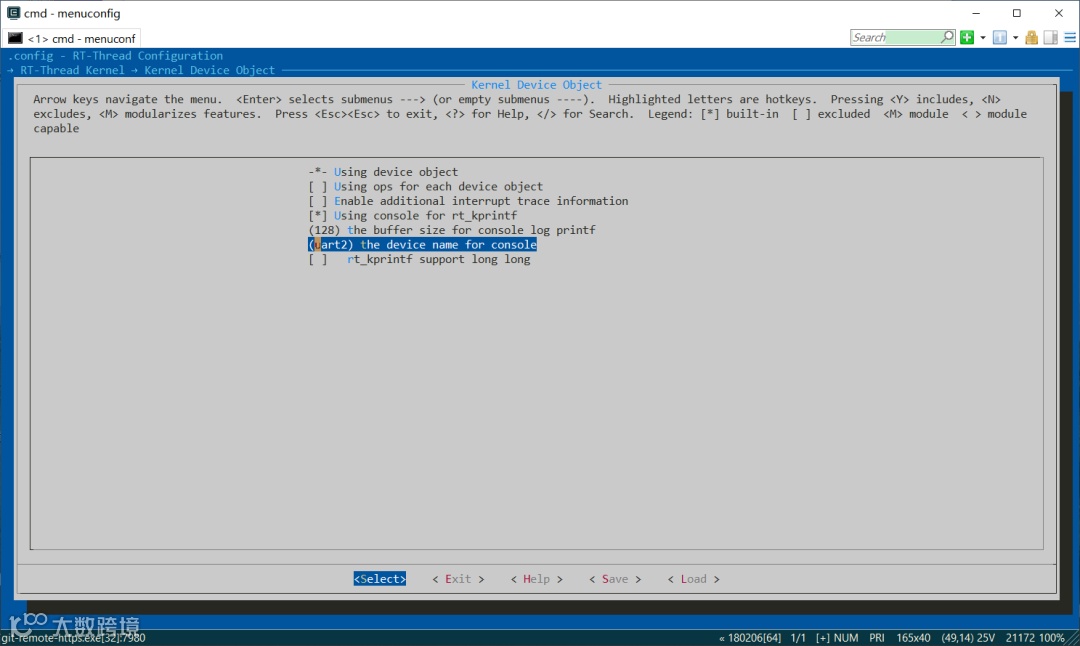The image size is (1080, 646).
Task: Click the < Load > button
Action: coord(694,579)
